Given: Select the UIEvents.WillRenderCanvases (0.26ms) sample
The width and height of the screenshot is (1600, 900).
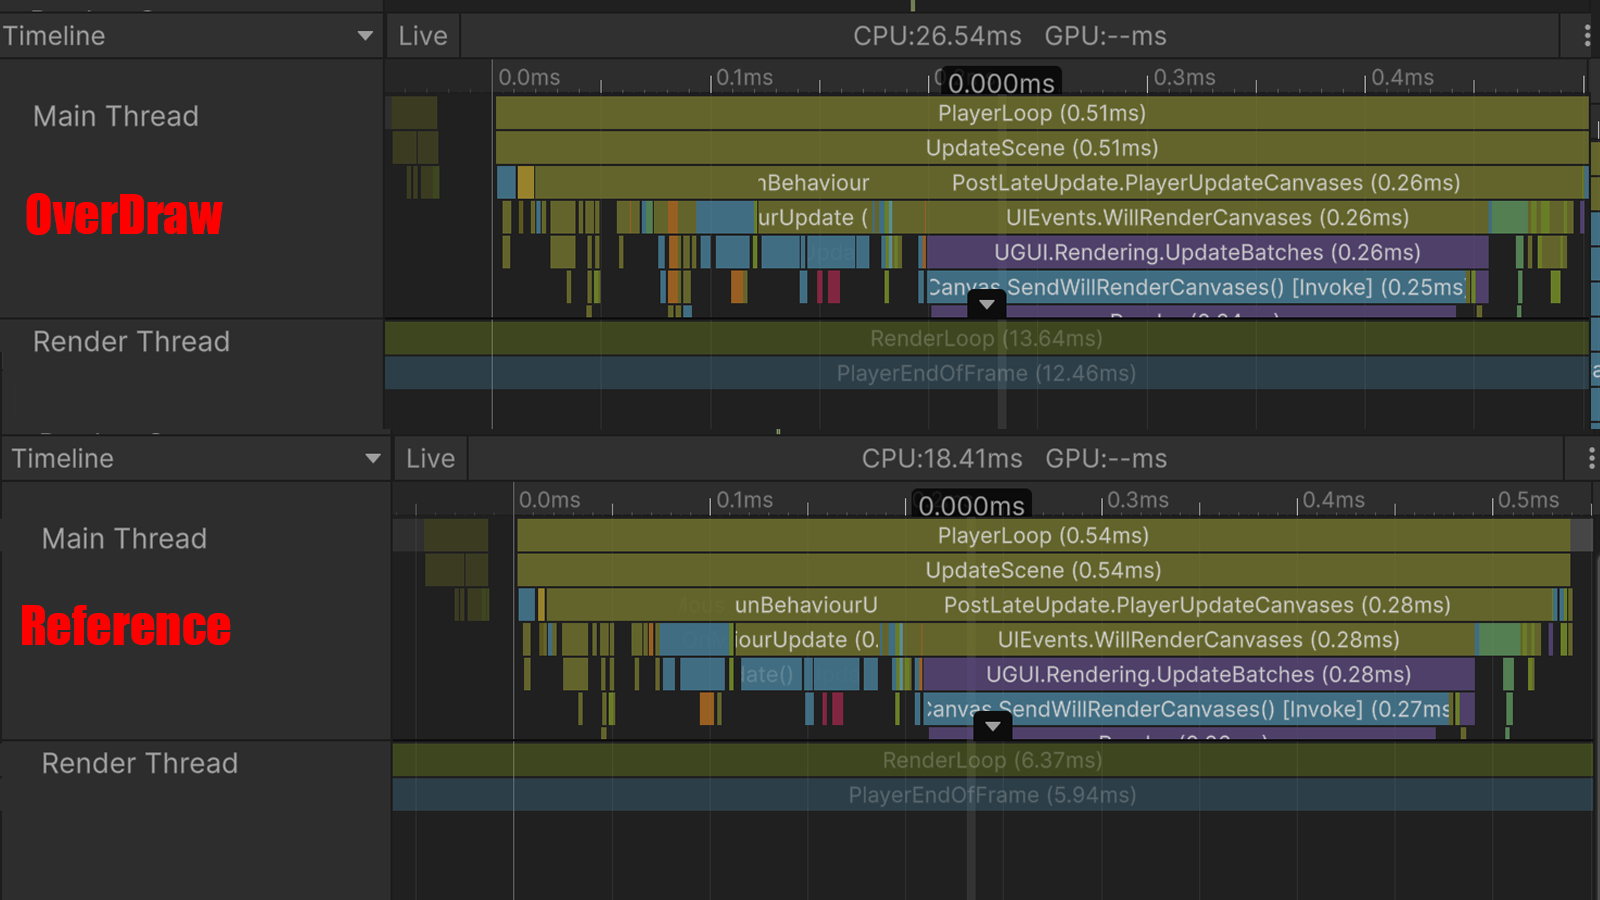Looking at the screenshot, I should [x=1206, y=218].
